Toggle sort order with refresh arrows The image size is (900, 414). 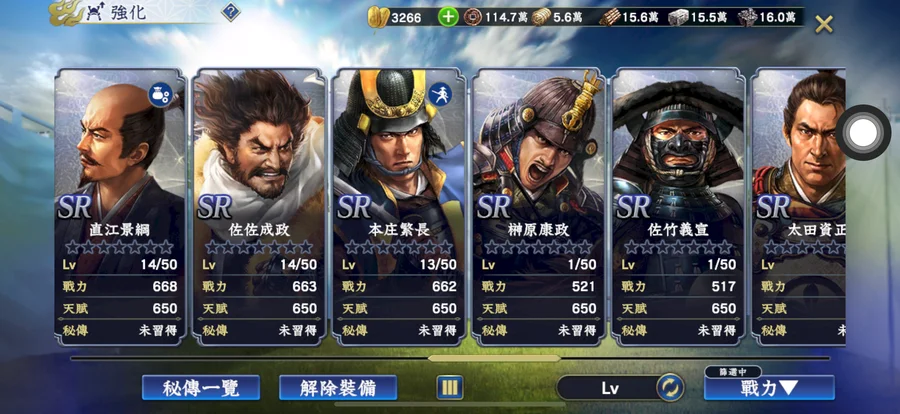(x=669, y=388)
